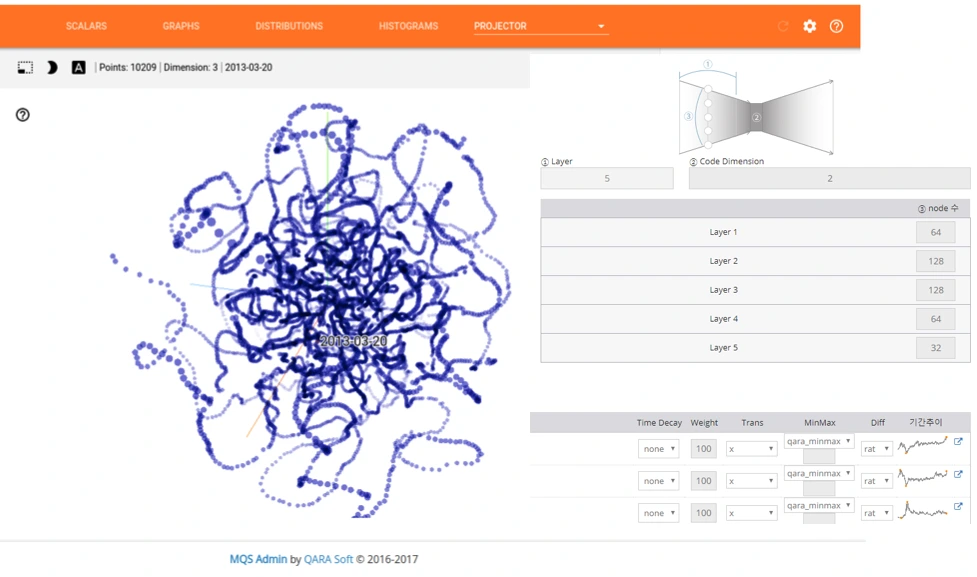
Task: Click the gray box under the first row's qara_minmax
Action: tap(819, 456)
